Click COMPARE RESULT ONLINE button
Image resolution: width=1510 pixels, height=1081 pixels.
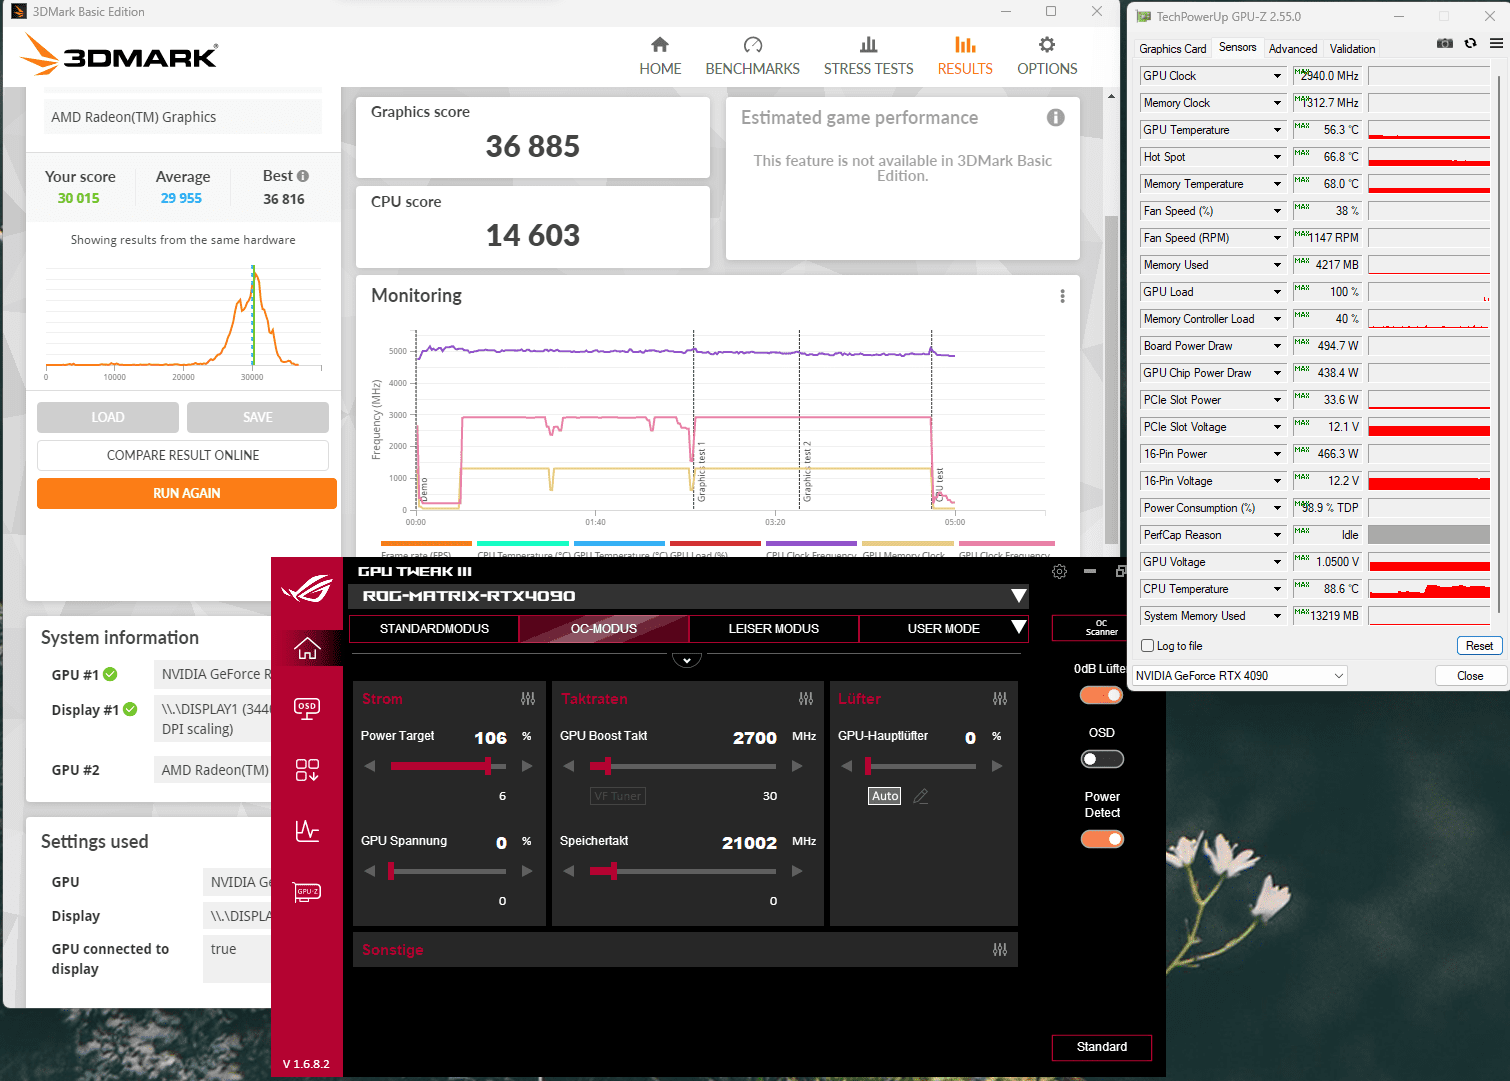point(183,455)
